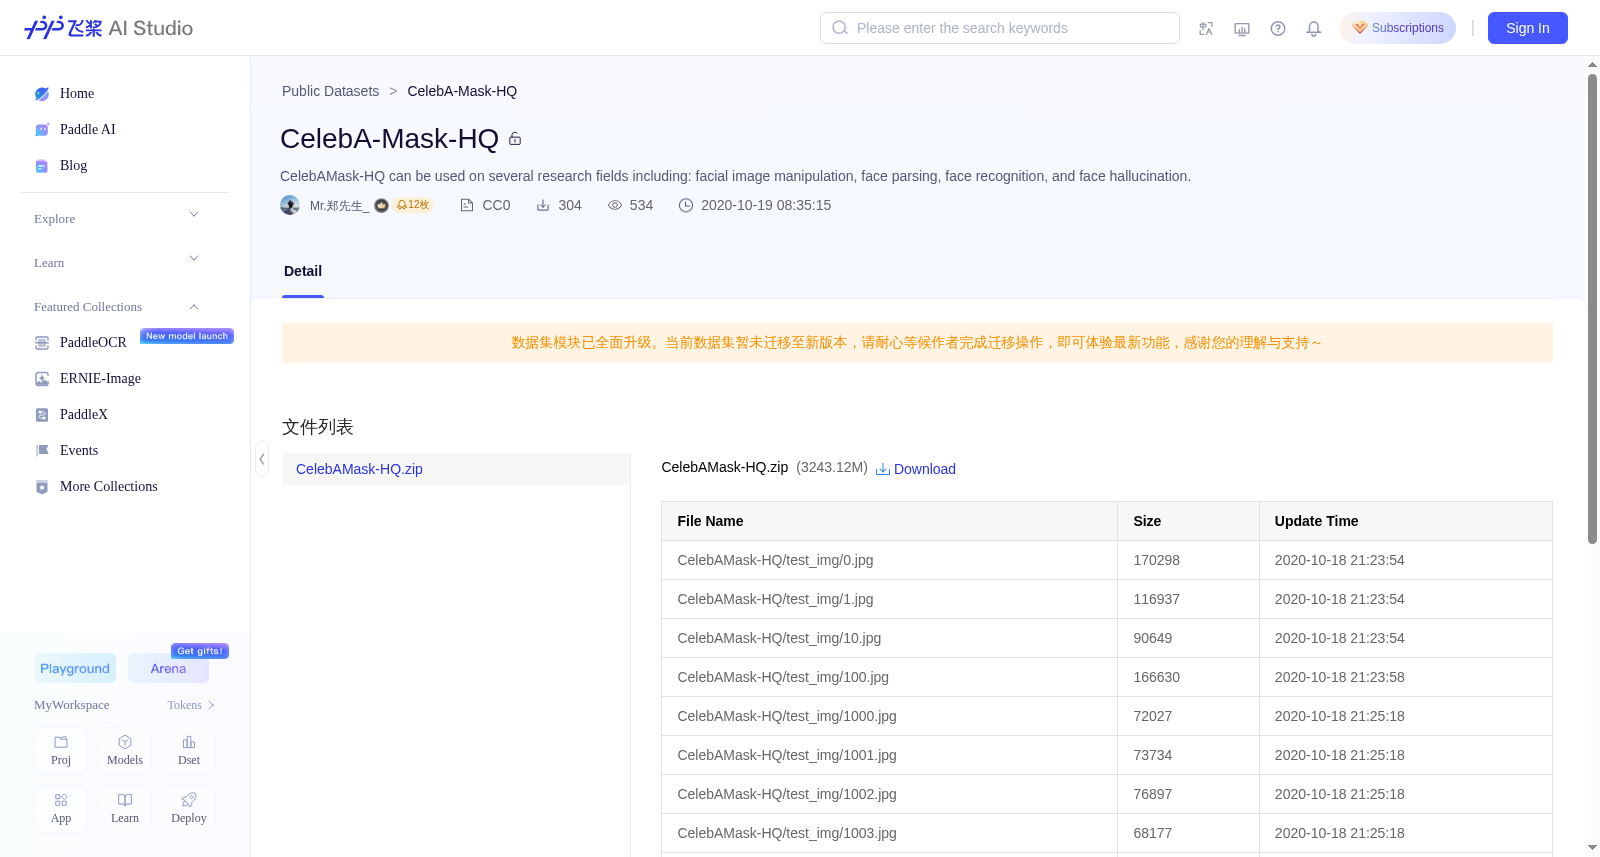Click the download count icon next to 304
This screenshot has width=1600, height=857.
tap(543, 205)
